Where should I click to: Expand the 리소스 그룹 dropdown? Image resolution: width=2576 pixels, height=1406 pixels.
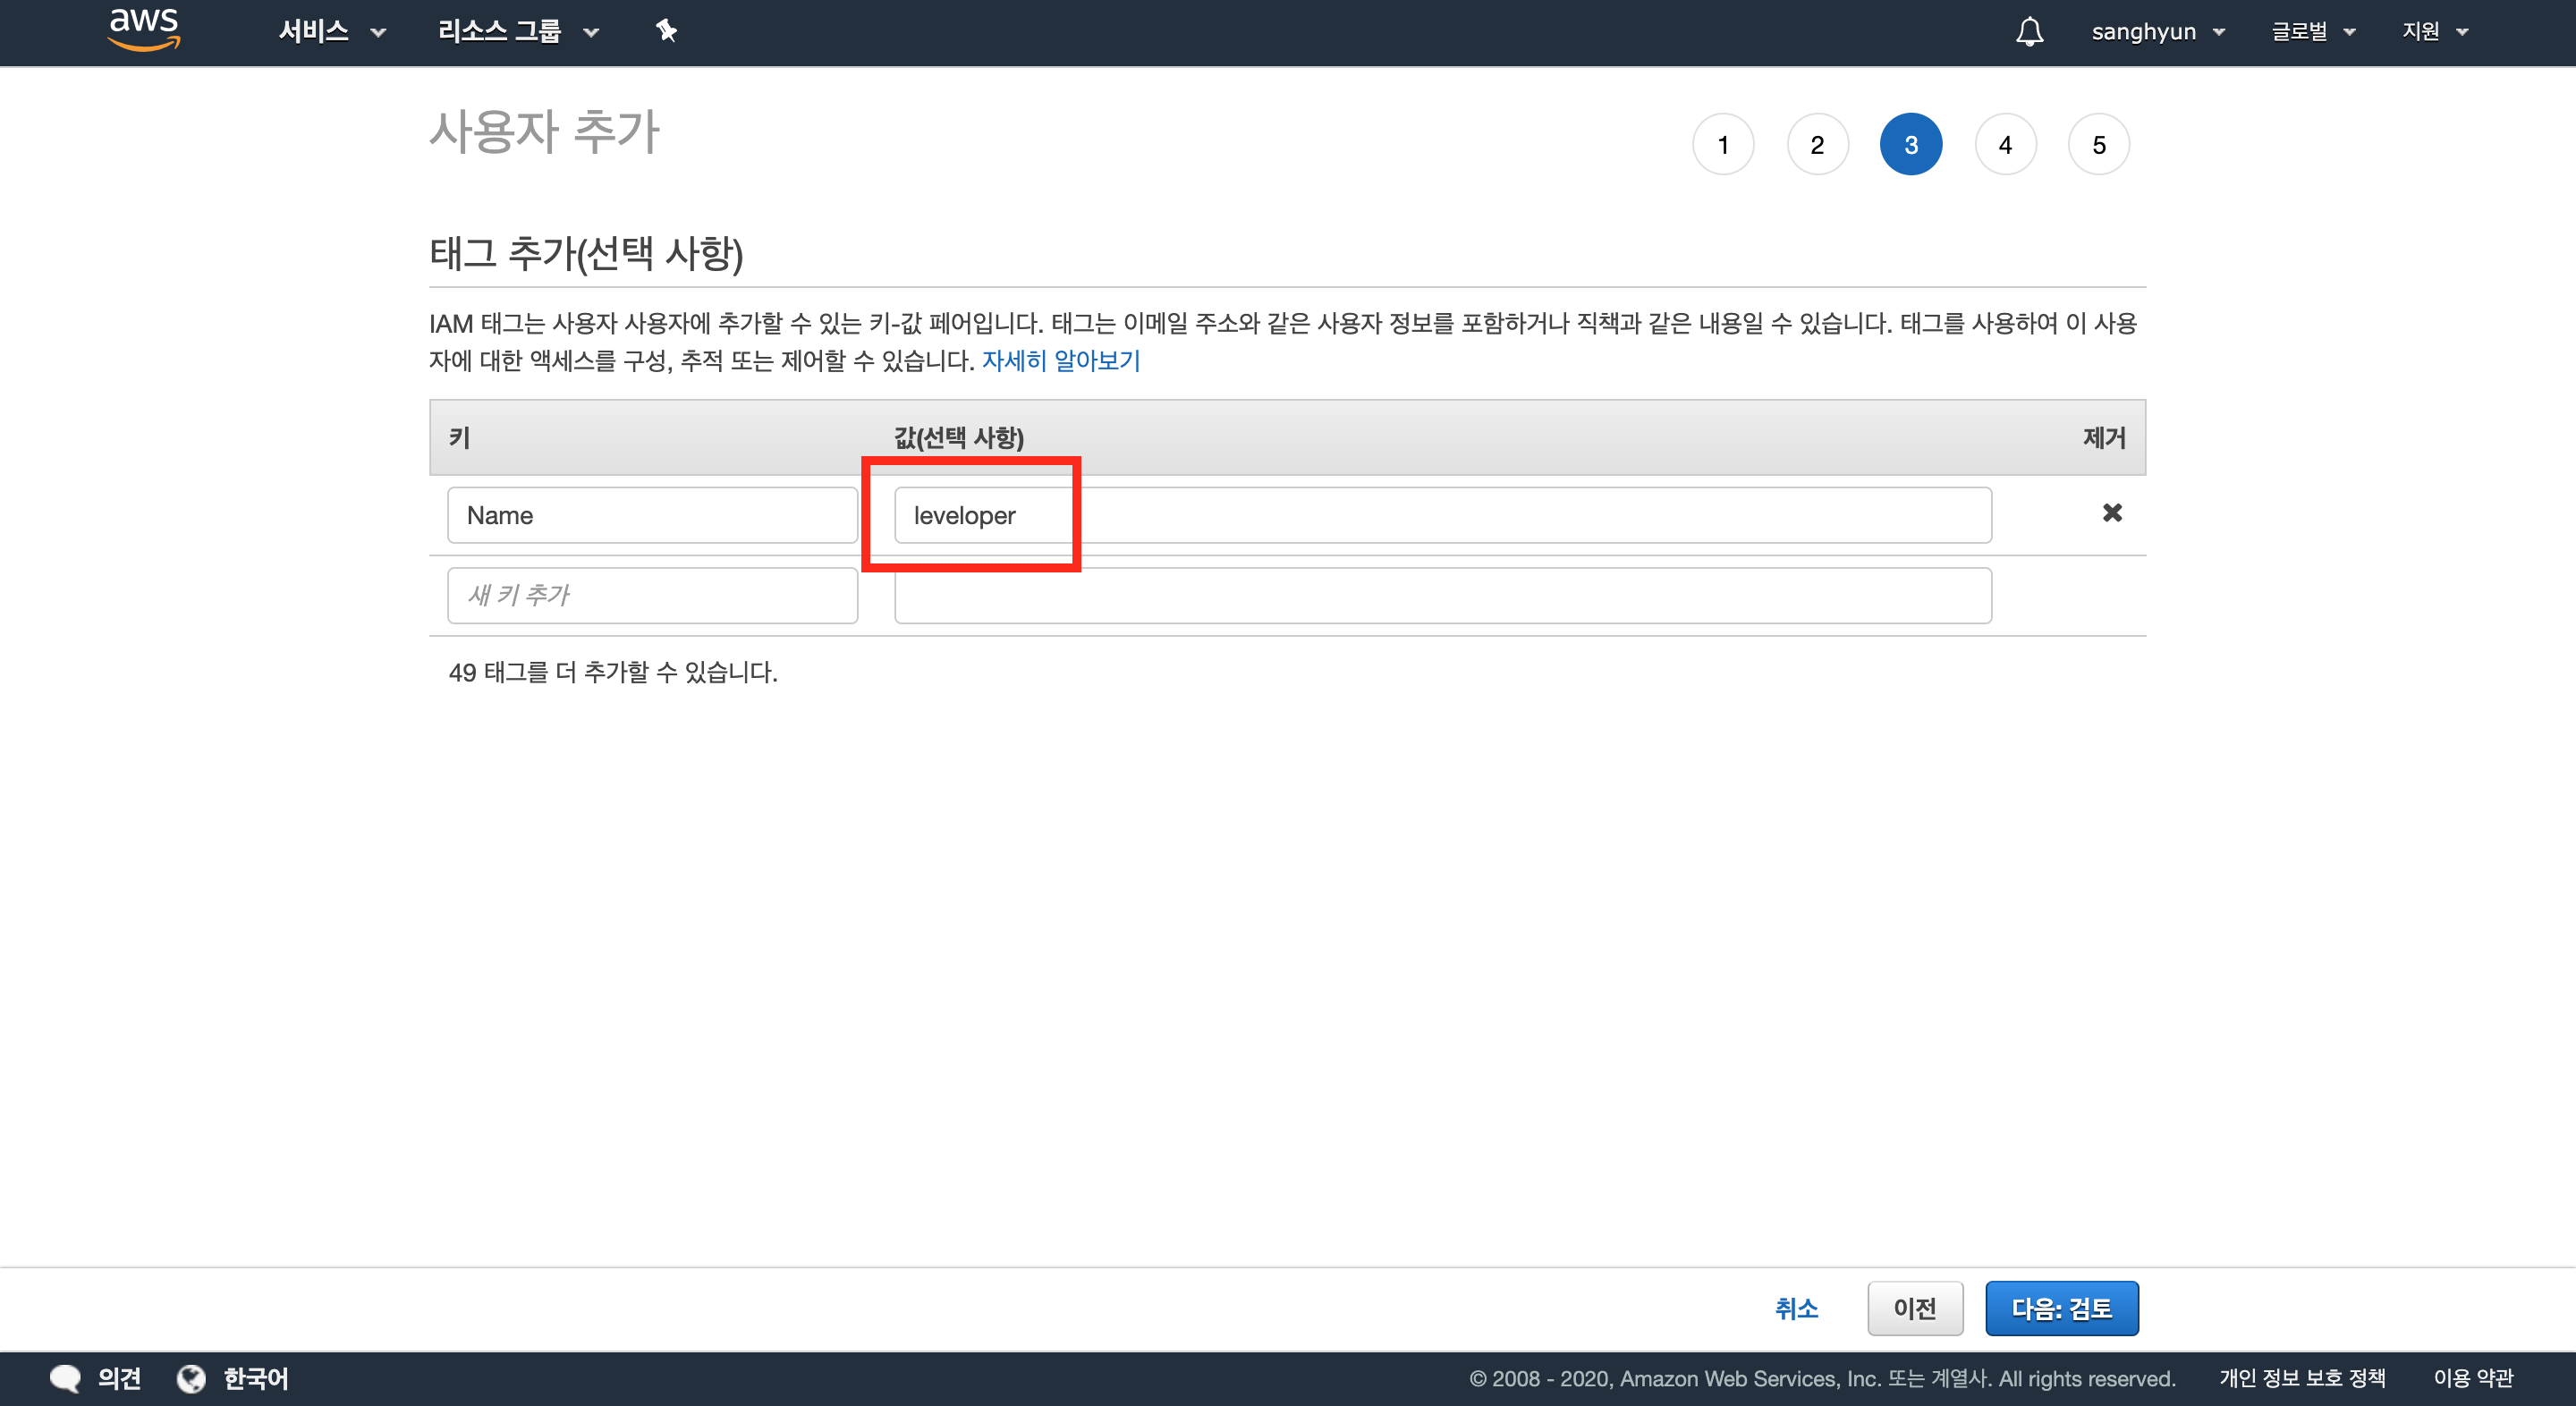pos(517,32)
